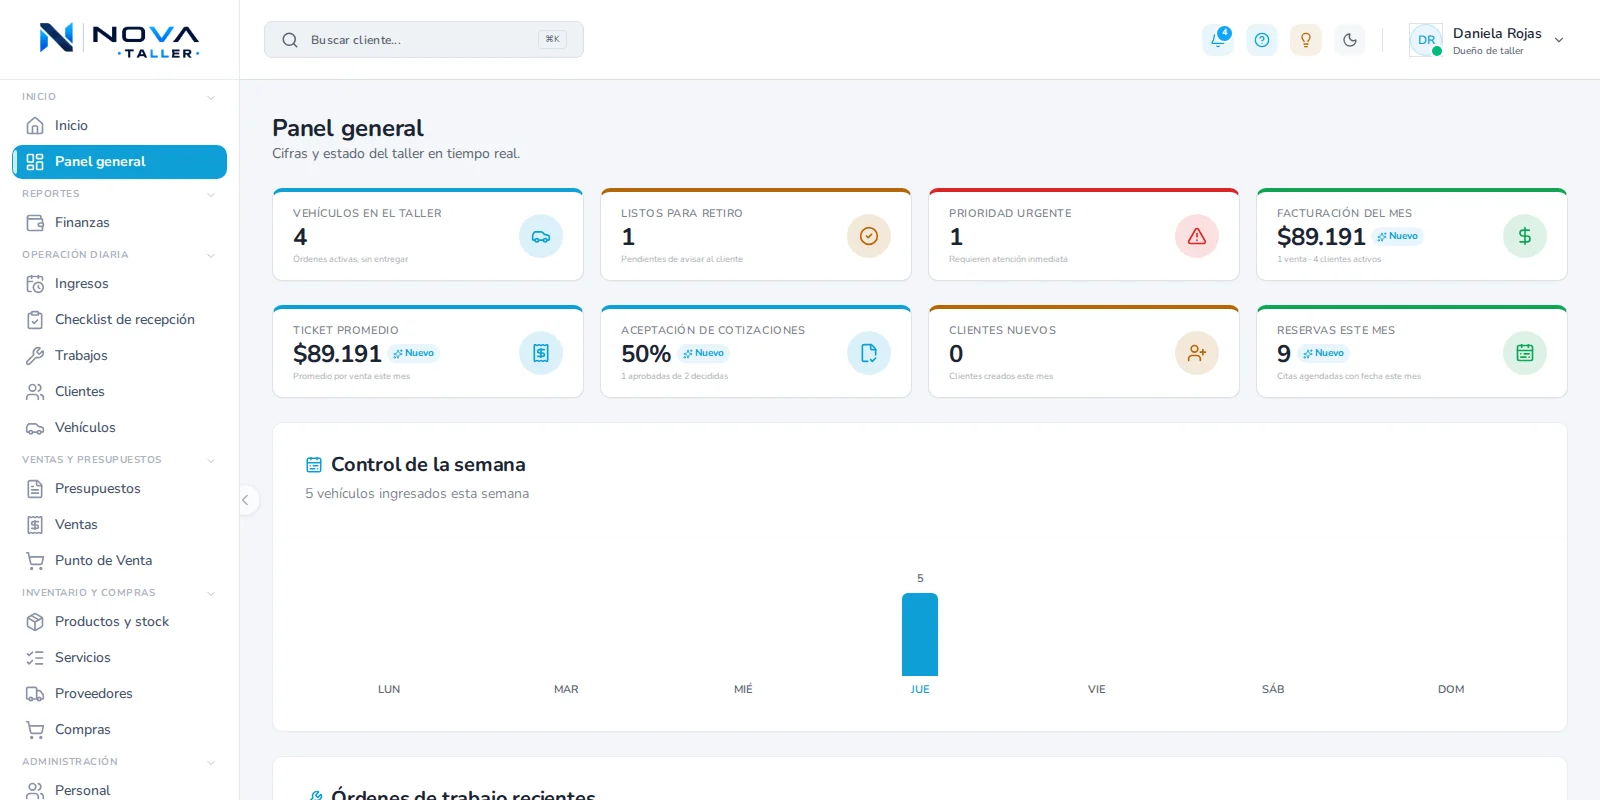Click the lightbulb tips icon
This screenshot has width=1600, height=800.
(x=1306, y=40)
